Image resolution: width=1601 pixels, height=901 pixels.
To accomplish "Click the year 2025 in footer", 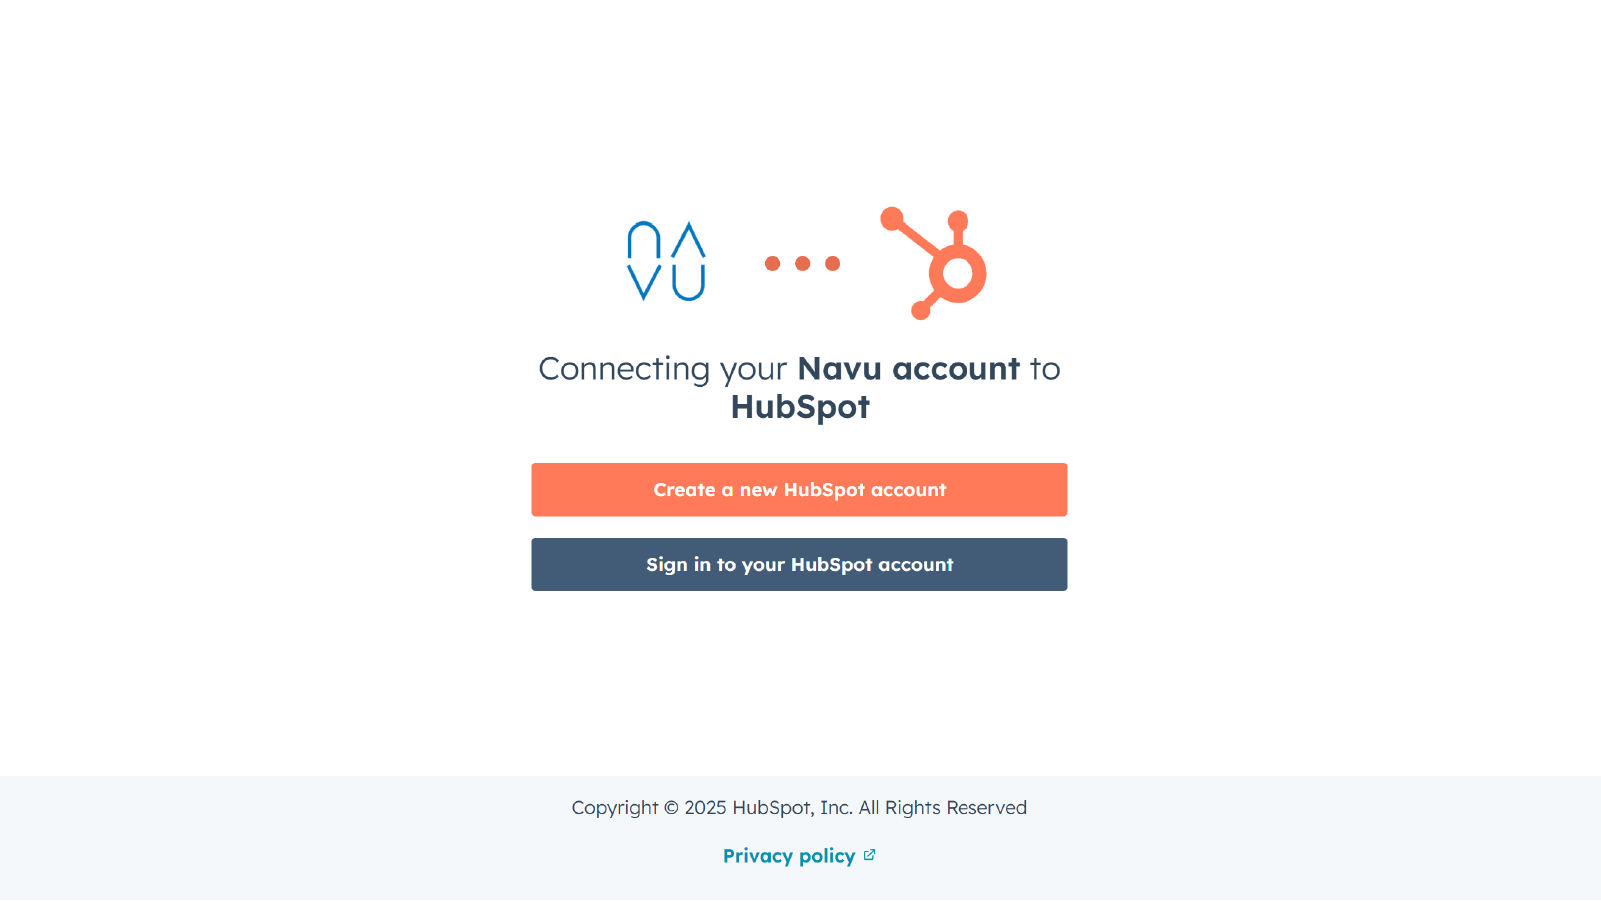I will tap(705, 808).
